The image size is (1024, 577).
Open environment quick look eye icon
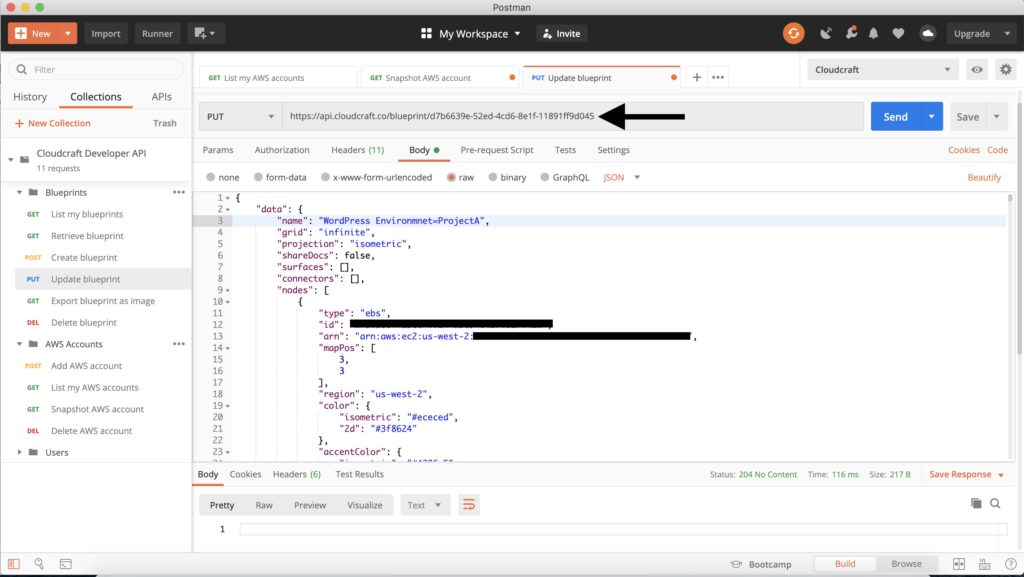coord(979,69)
